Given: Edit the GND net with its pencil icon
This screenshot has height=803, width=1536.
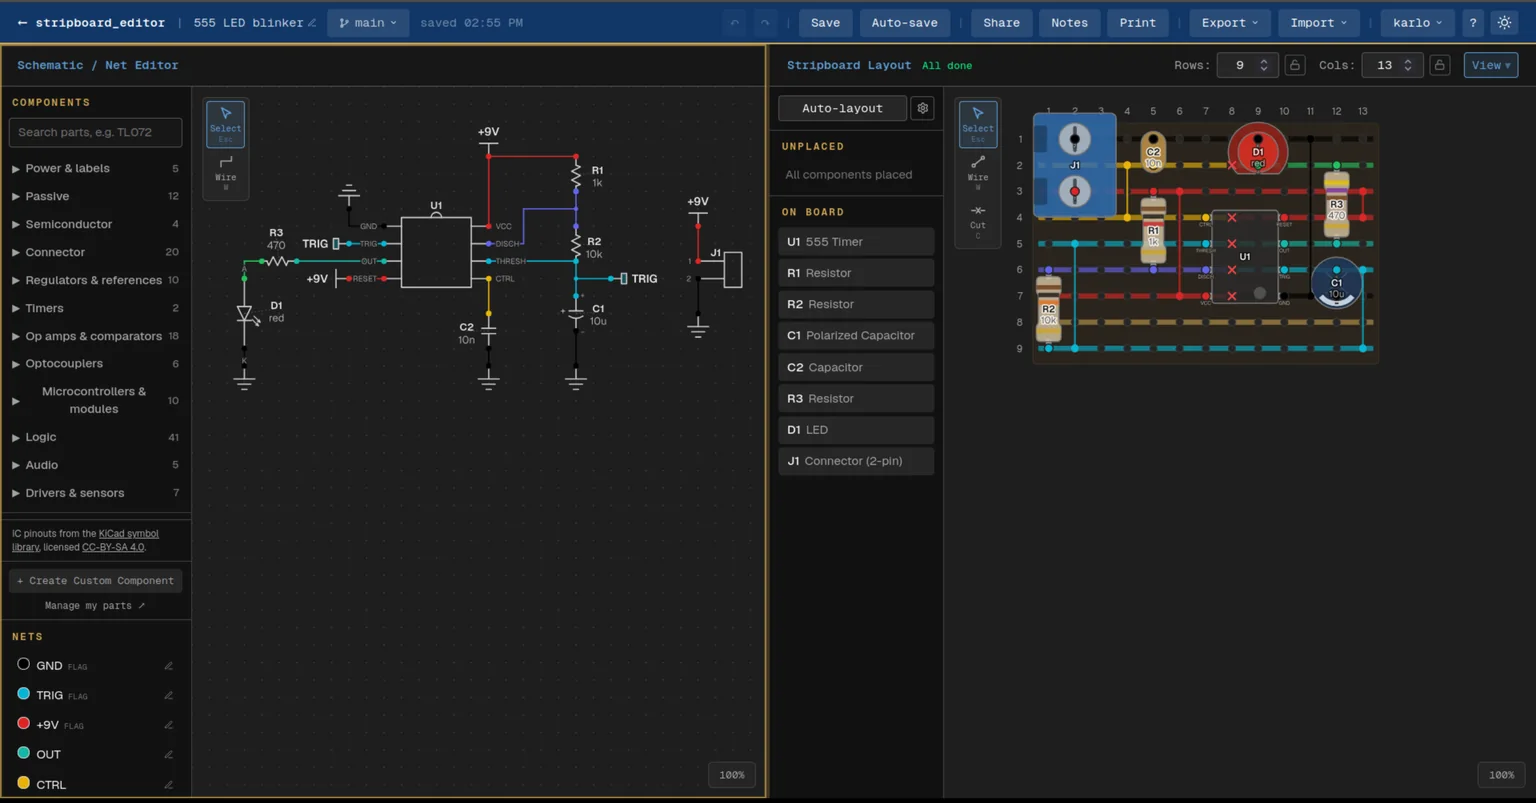Looking at the screenshot, I should [x=168, y=666].
